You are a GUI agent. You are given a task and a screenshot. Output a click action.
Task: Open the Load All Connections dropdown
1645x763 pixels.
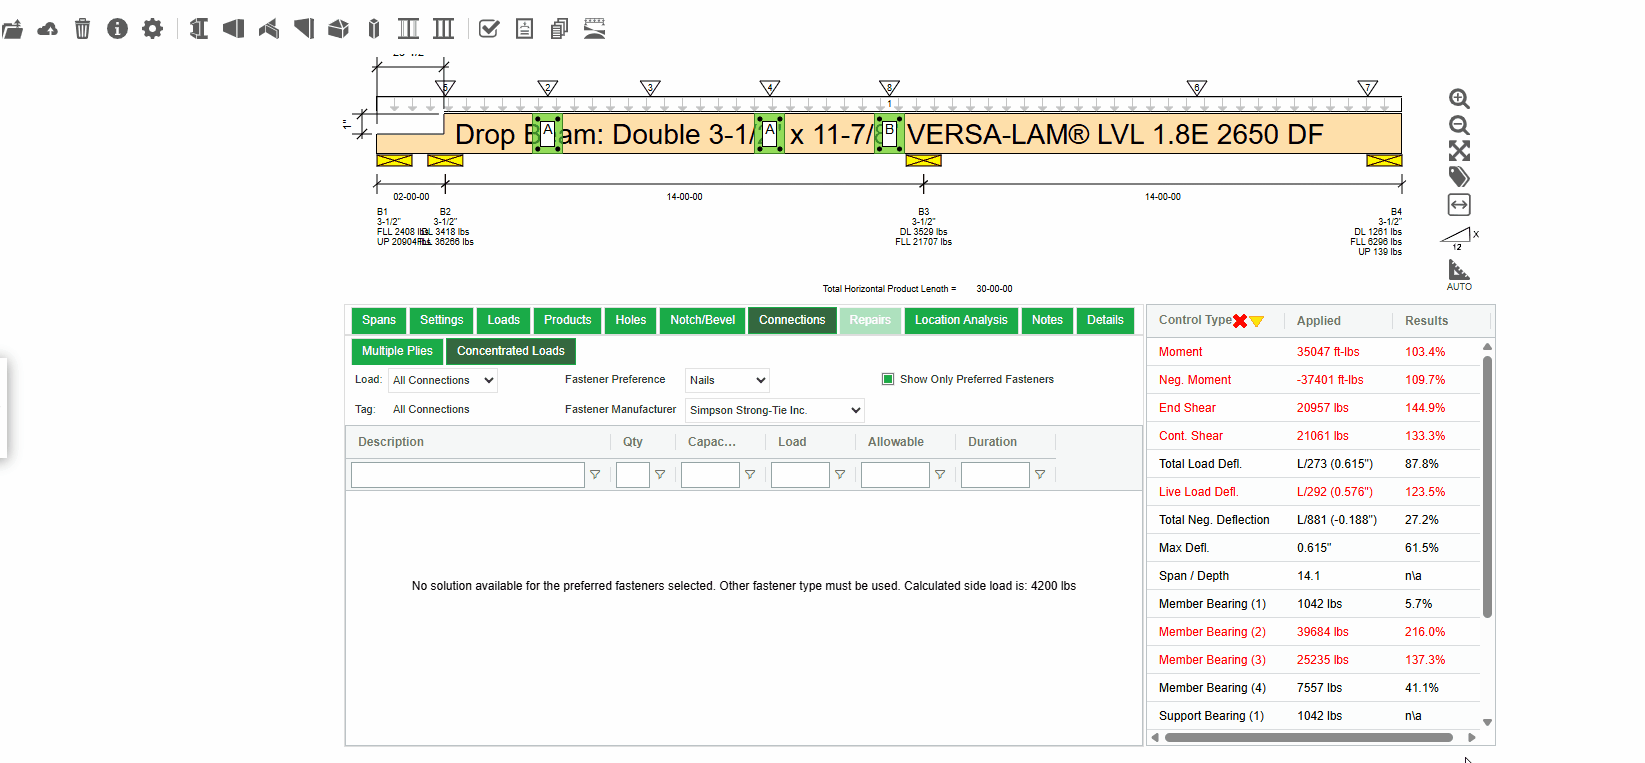coord(443,380)
